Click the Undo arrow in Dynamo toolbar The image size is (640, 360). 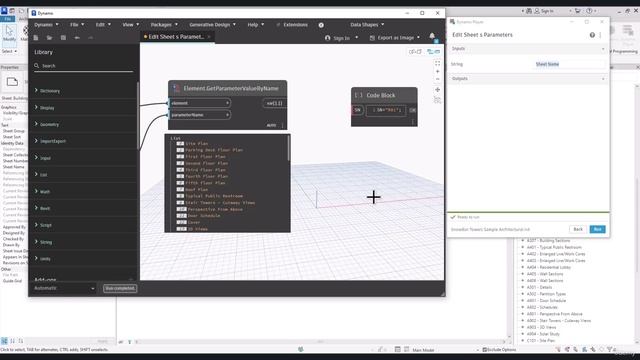point(77,38)
